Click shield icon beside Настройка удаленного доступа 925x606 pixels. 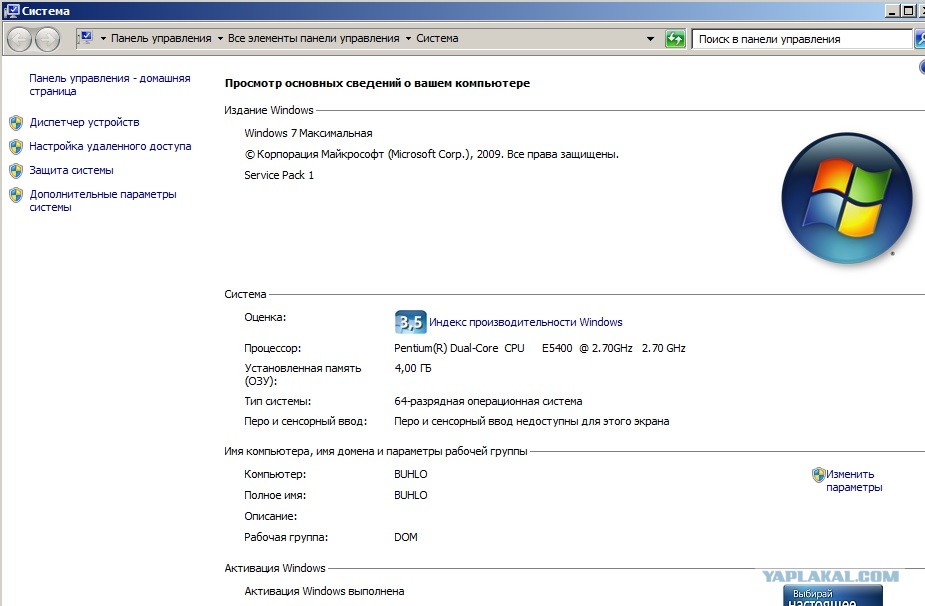16,146
